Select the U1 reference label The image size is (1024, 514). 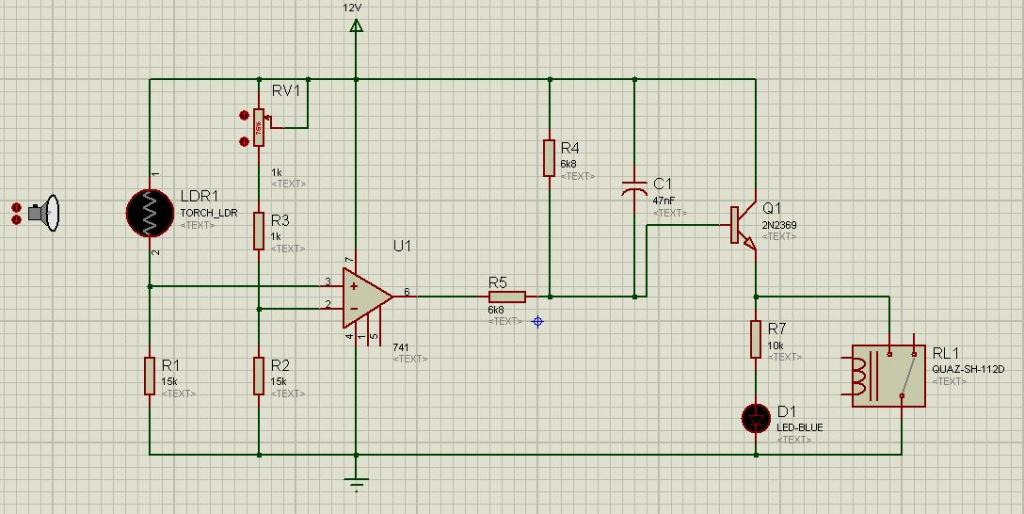[x=403, y=246]
